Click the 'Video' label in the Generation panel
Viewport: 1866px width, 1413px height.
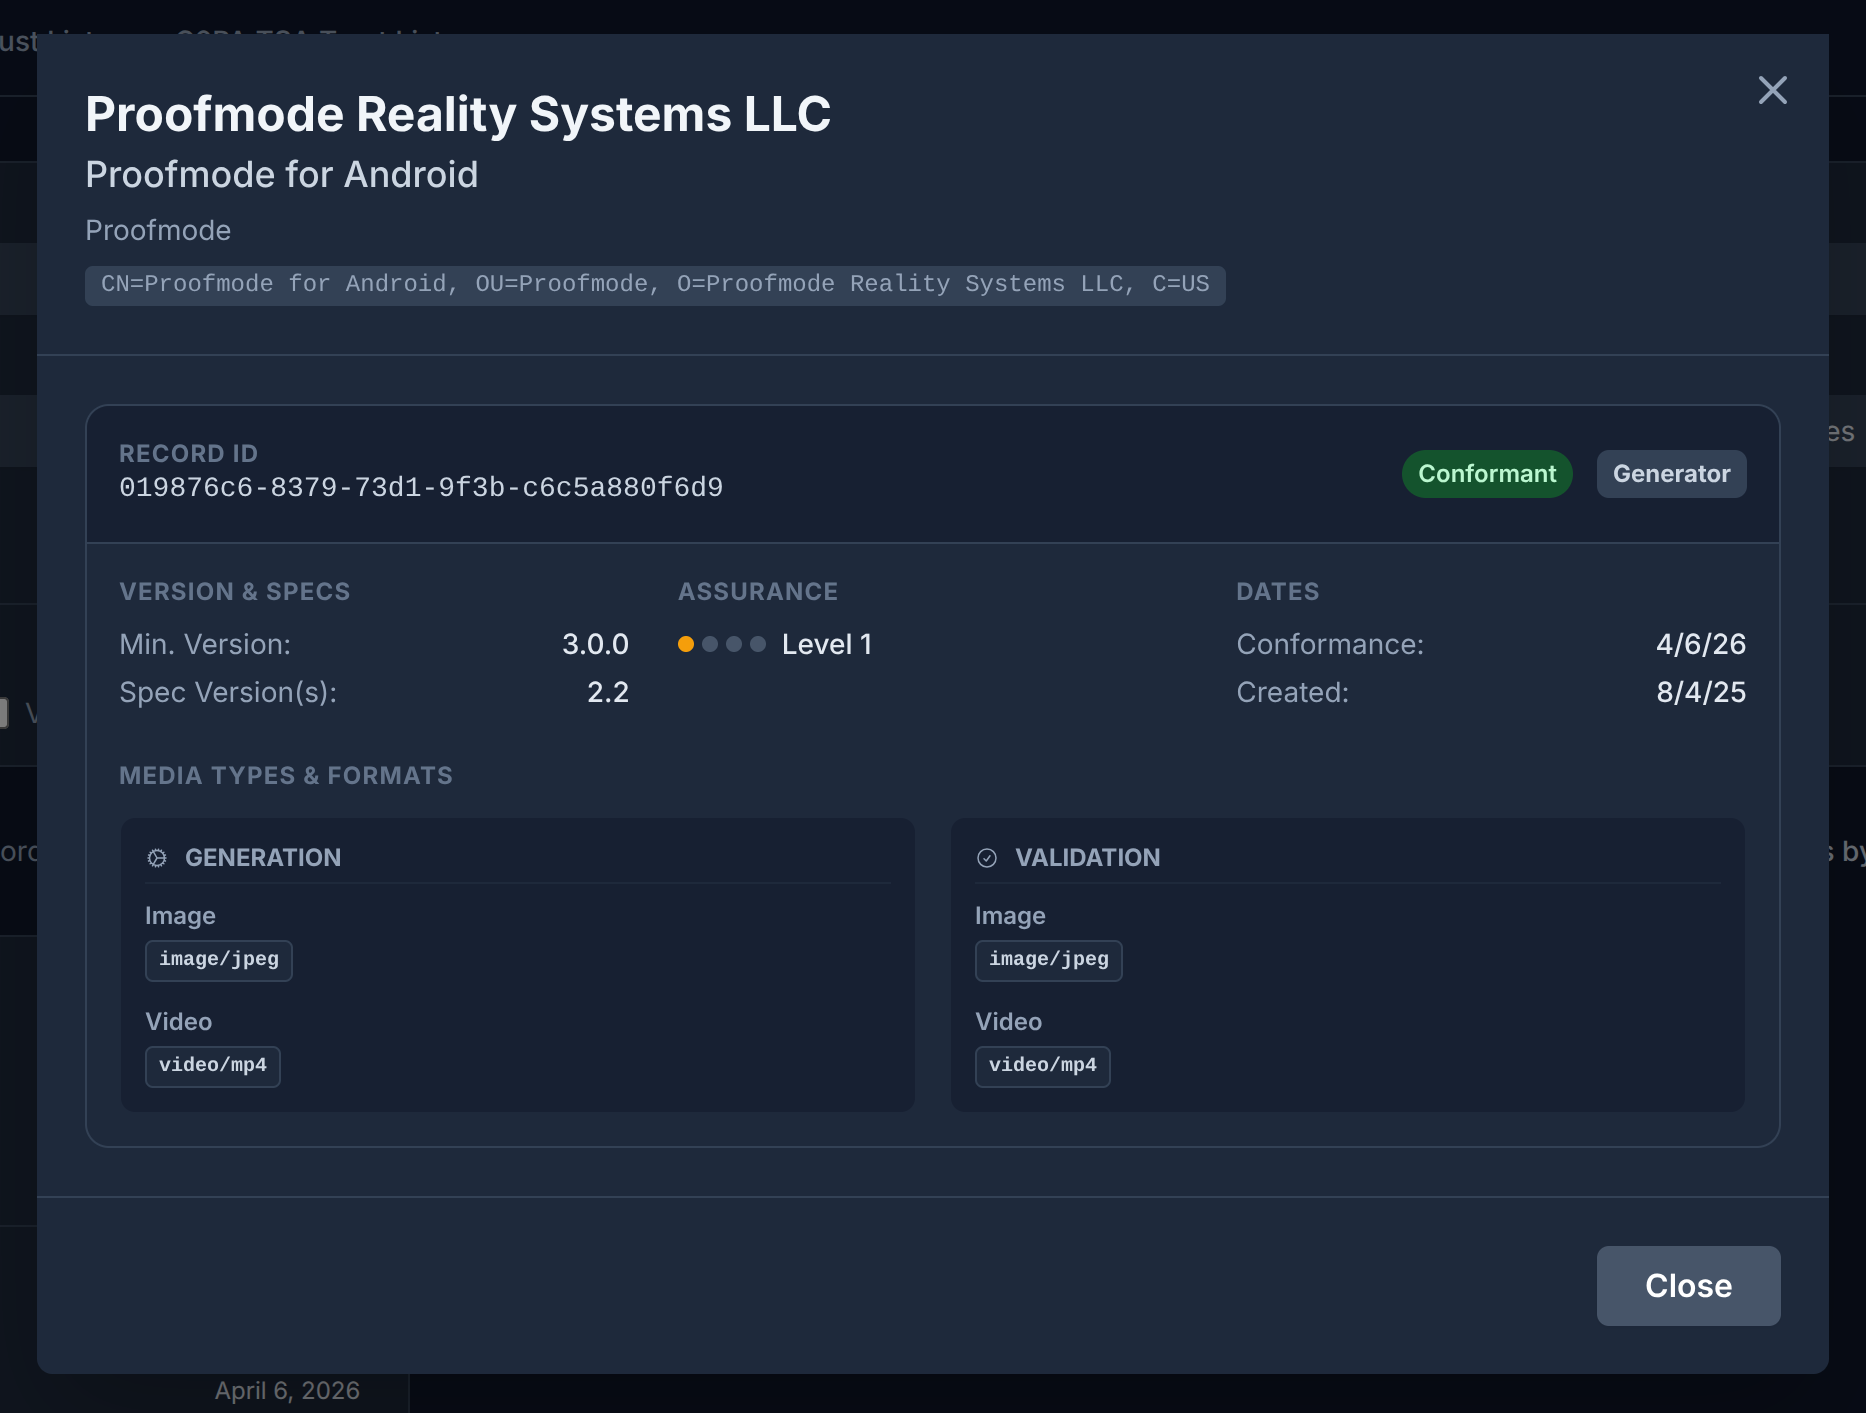coord(179,1022)
